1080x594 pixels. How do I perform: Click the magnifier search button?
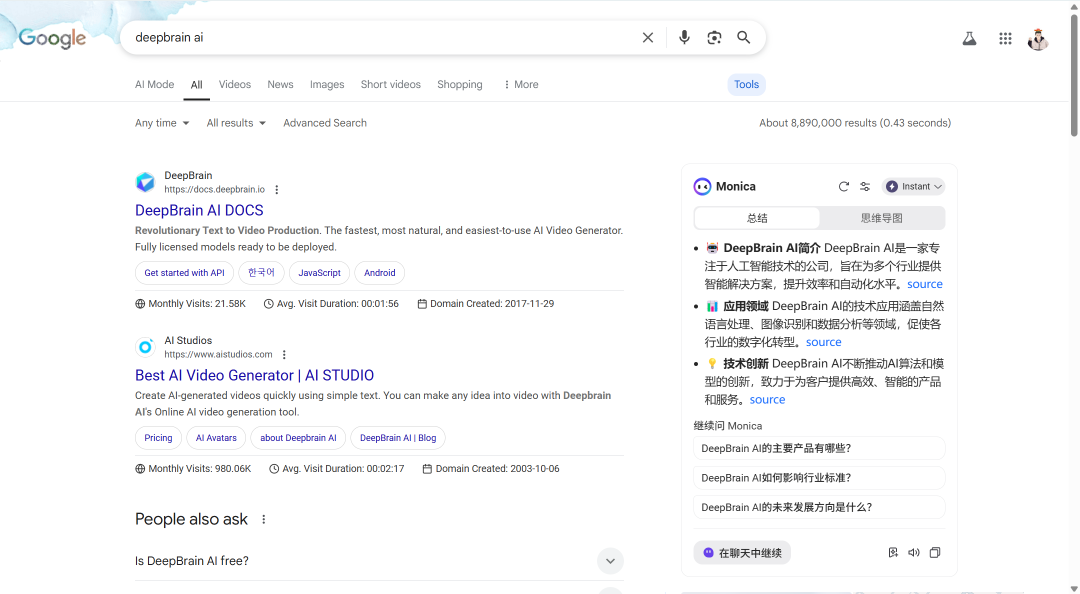(x=744, y=37)
